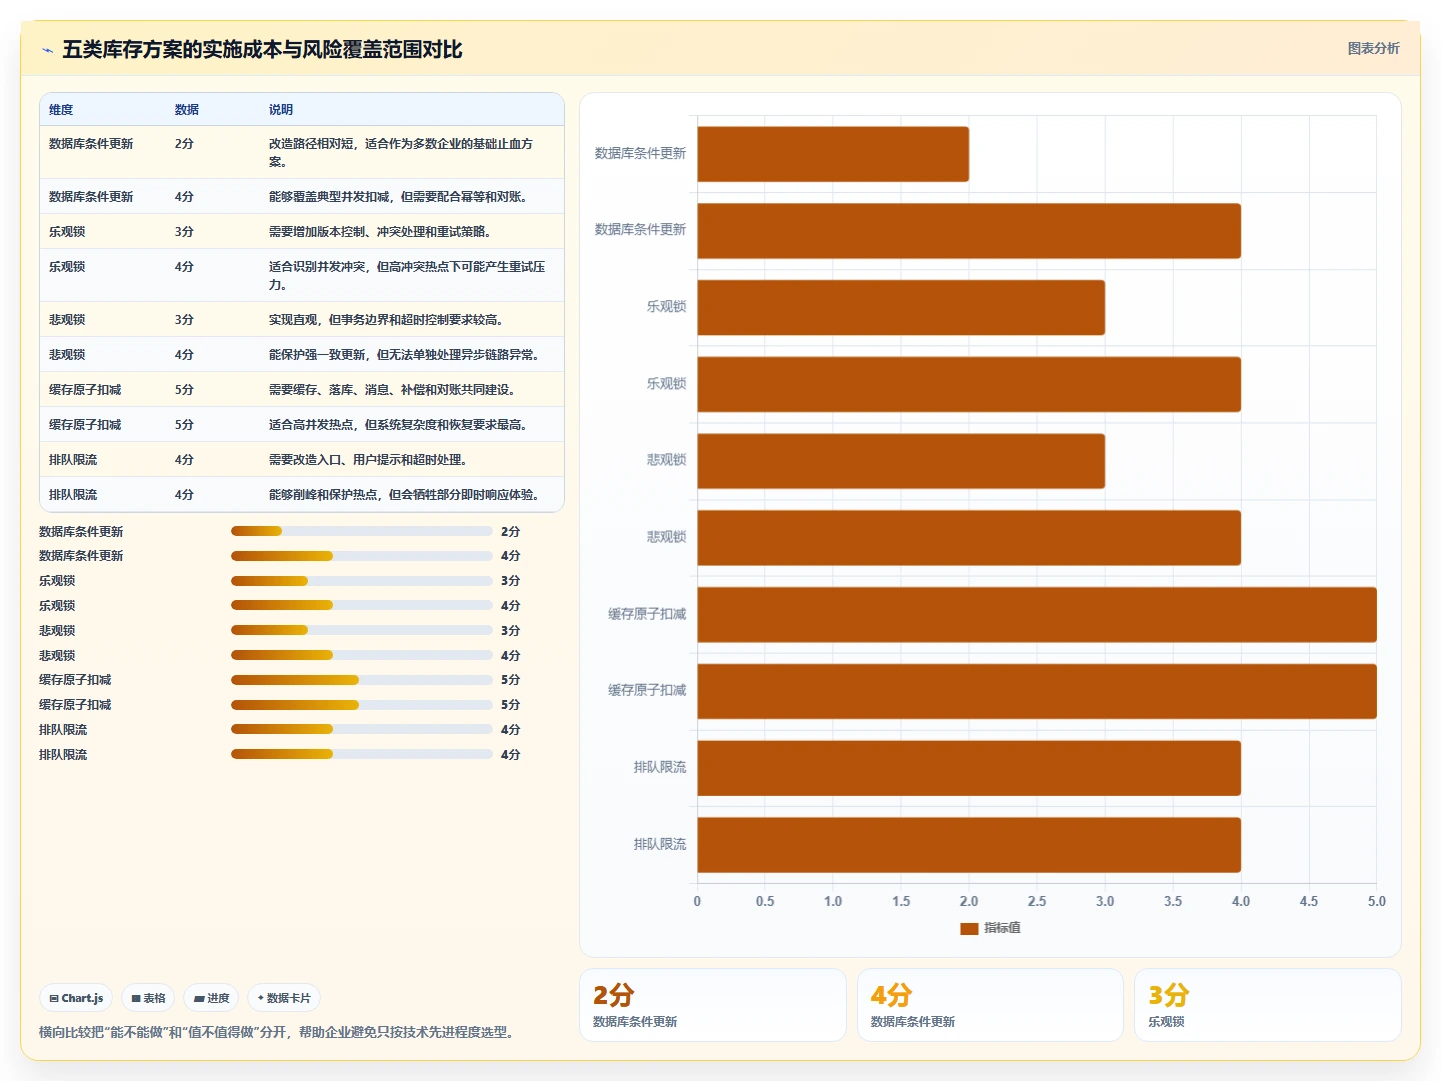Click the 3分 progress bar for 乐观锁
The image size is (1441, 1081).
[362, 581]
